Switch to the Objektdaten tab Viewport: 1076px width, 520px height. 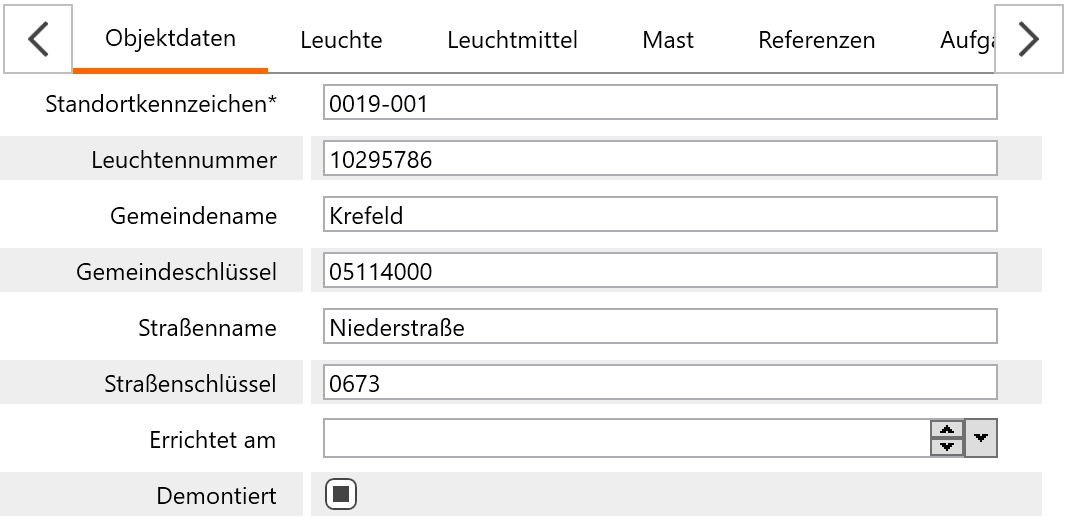pos(170,40)
